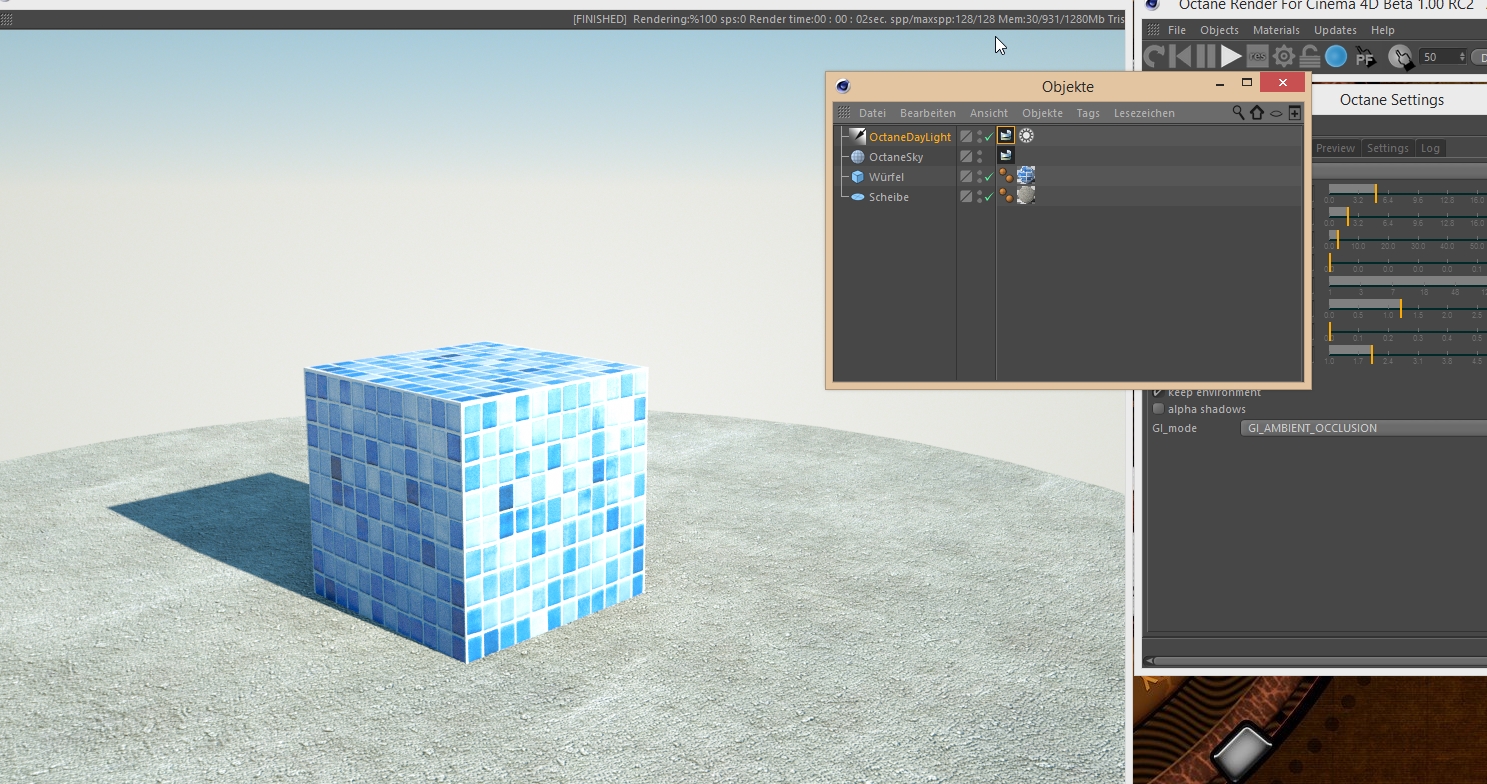Screen dimensions: 1487x784
Task: Open the Ansicht menu in Objekte window
Action: tap(989, 113)
